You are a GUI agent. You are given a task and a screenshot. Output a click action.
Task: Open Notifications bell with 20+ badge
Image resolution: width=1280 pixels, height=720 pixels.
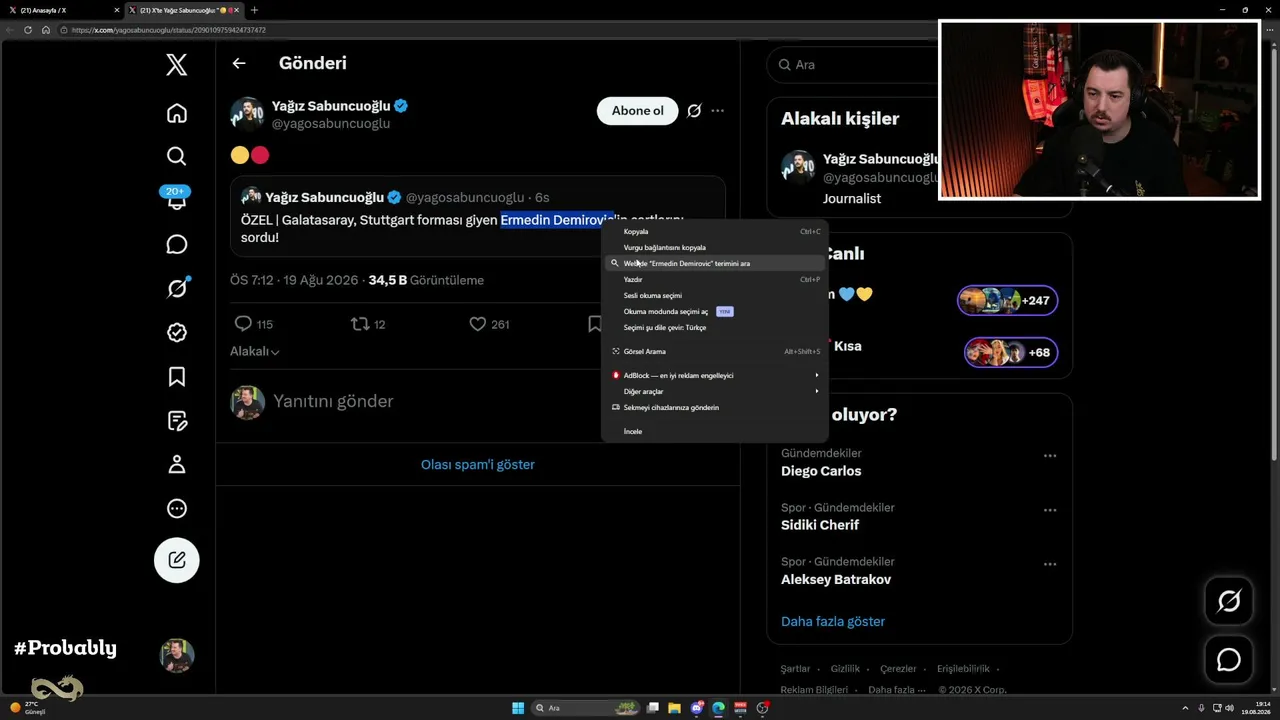(176, 198)
